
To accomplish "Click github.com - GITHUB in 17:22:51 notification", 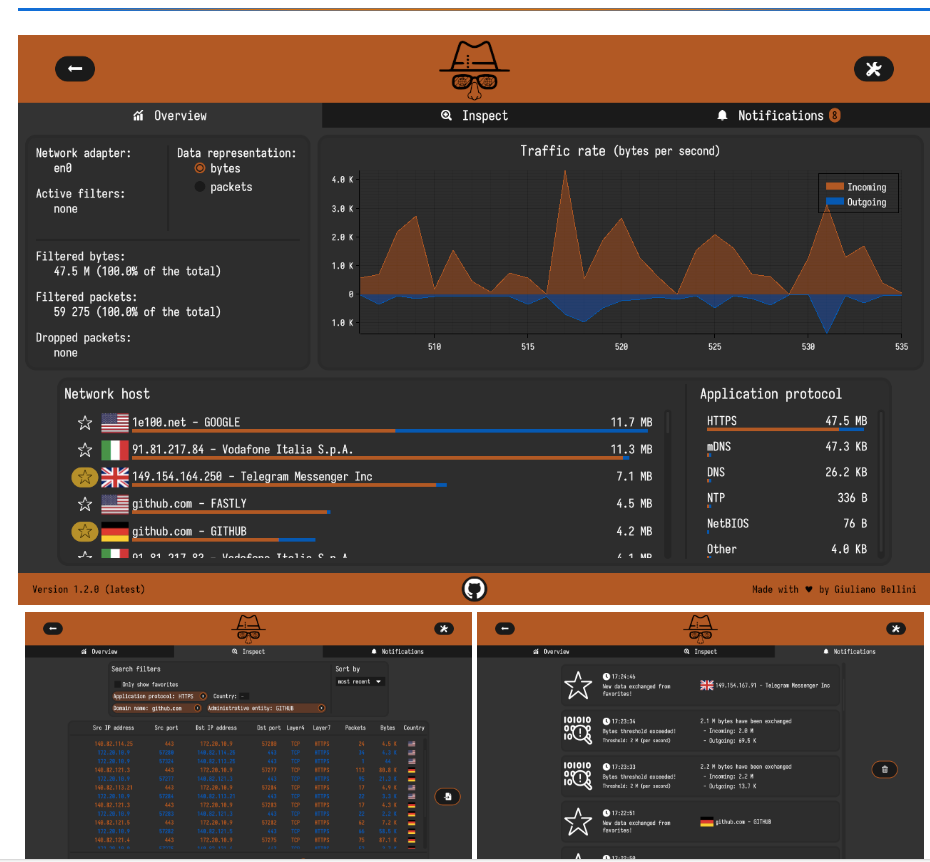I will click(x=735, y=822).
